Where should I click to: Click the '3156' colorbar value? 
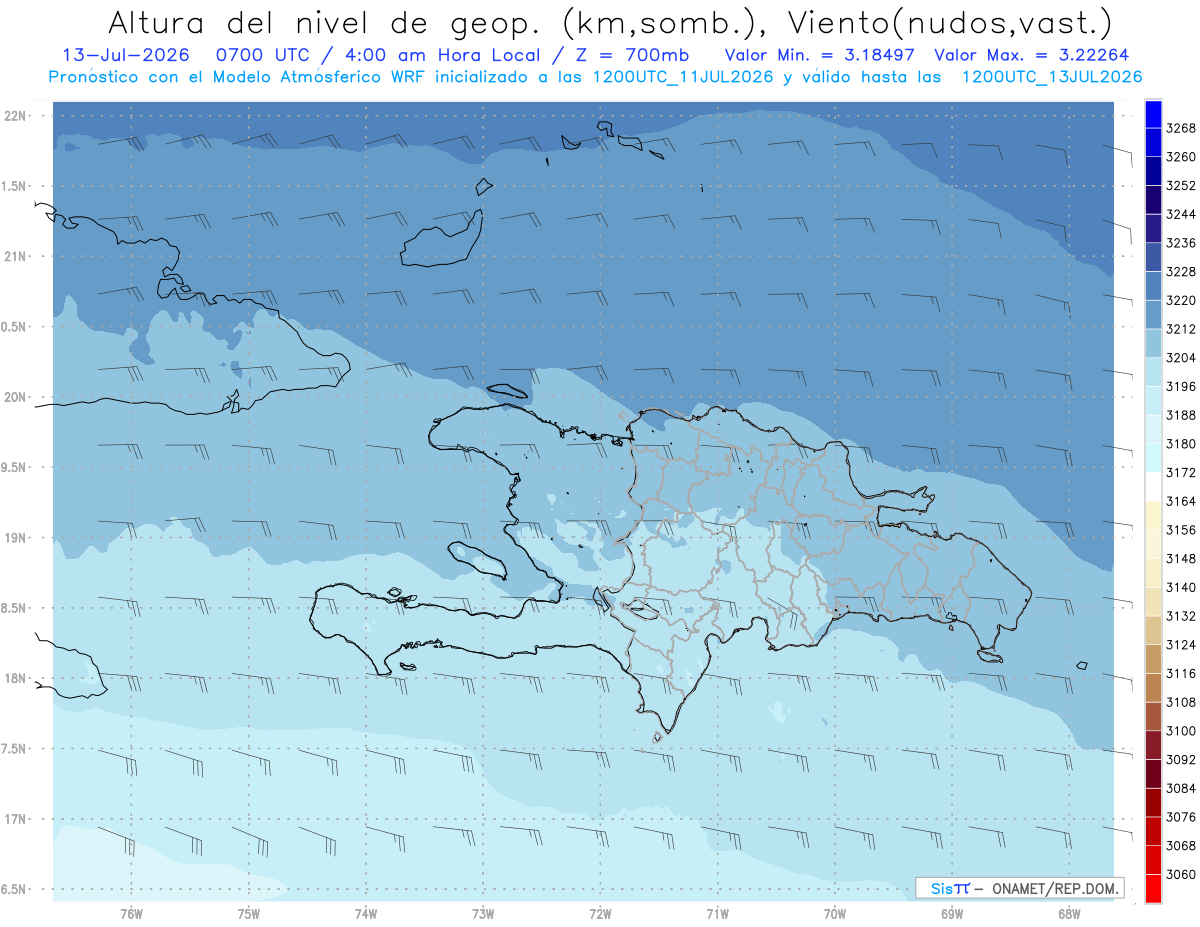click(1181, 530)
